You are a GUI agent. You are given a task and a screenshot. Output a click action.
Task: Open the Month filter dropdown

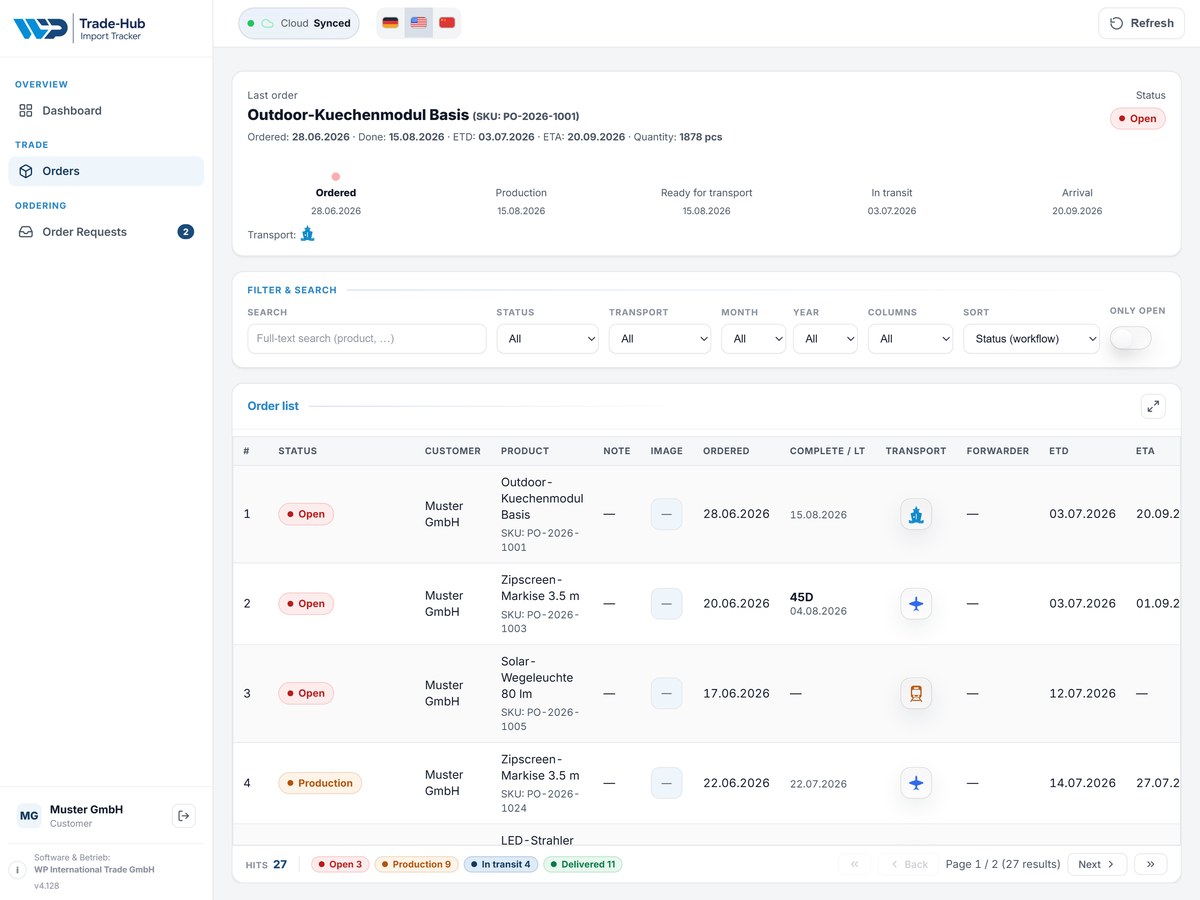(x=753, y=339)
